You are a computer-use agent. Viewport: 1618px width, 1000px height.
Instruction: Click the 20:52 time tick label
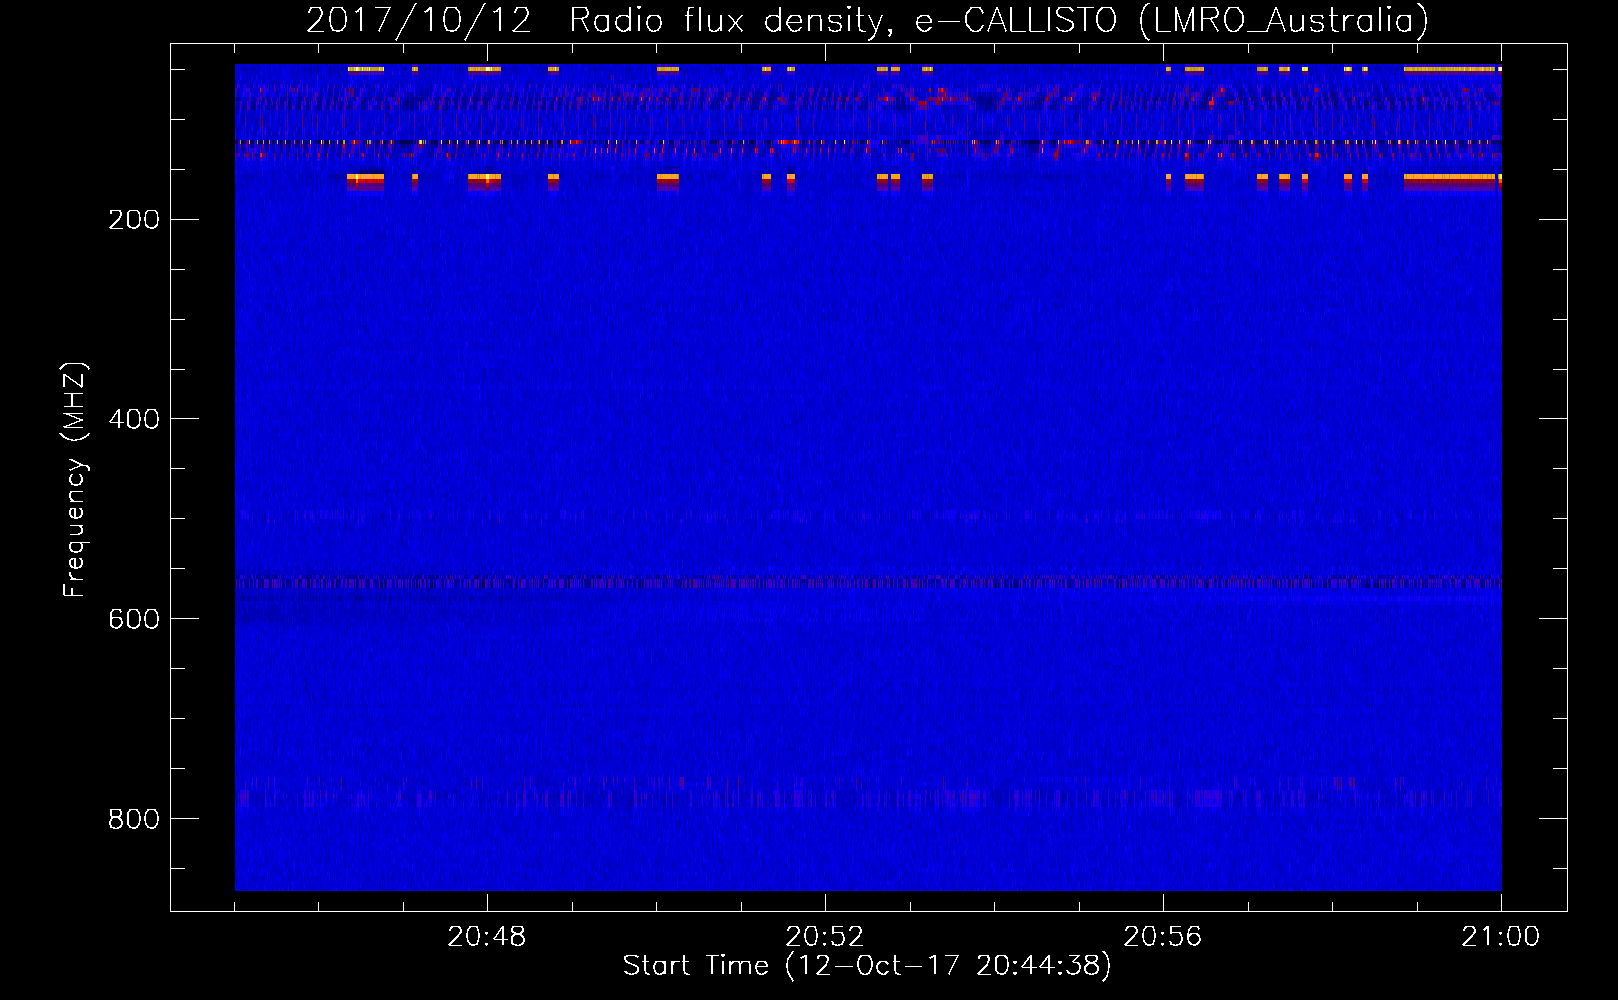(x=824, y=937)
